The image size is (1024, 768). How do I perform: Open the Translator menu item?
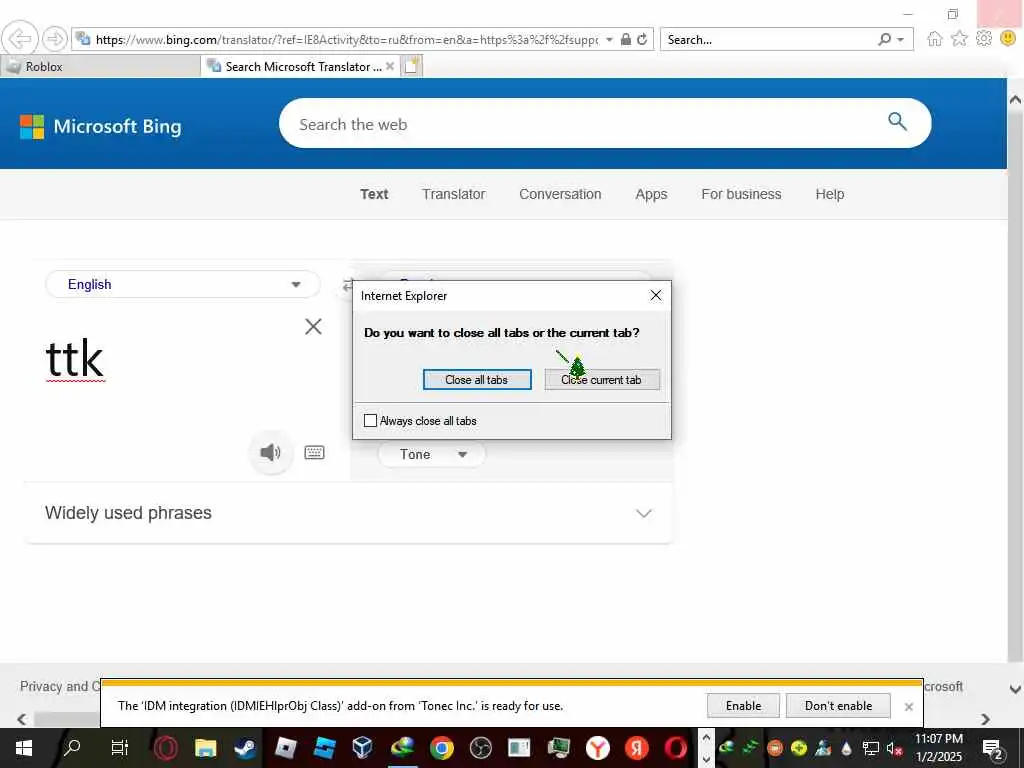click(454, 194)
